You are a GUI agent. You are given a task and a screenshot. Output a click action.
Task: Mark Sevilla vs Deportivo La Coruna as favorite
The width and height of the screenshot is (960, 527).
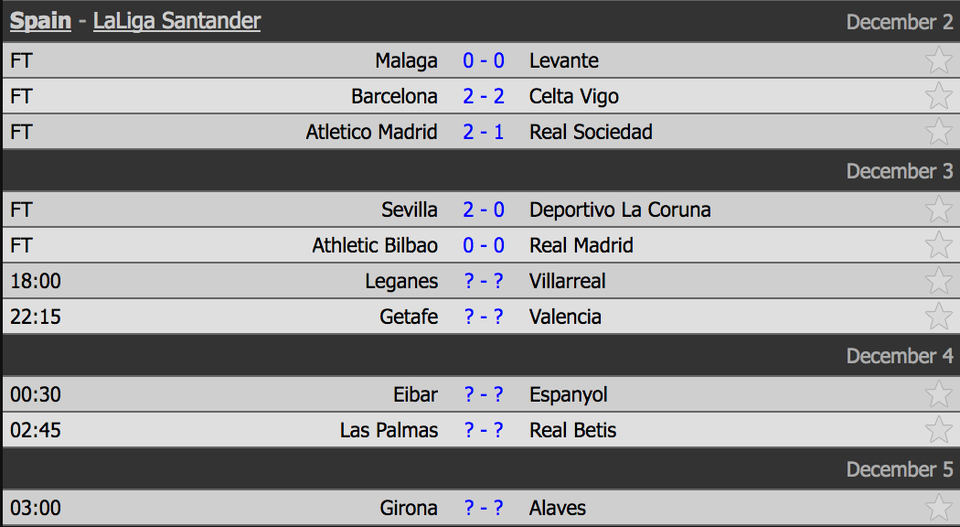tap(938, 209)
